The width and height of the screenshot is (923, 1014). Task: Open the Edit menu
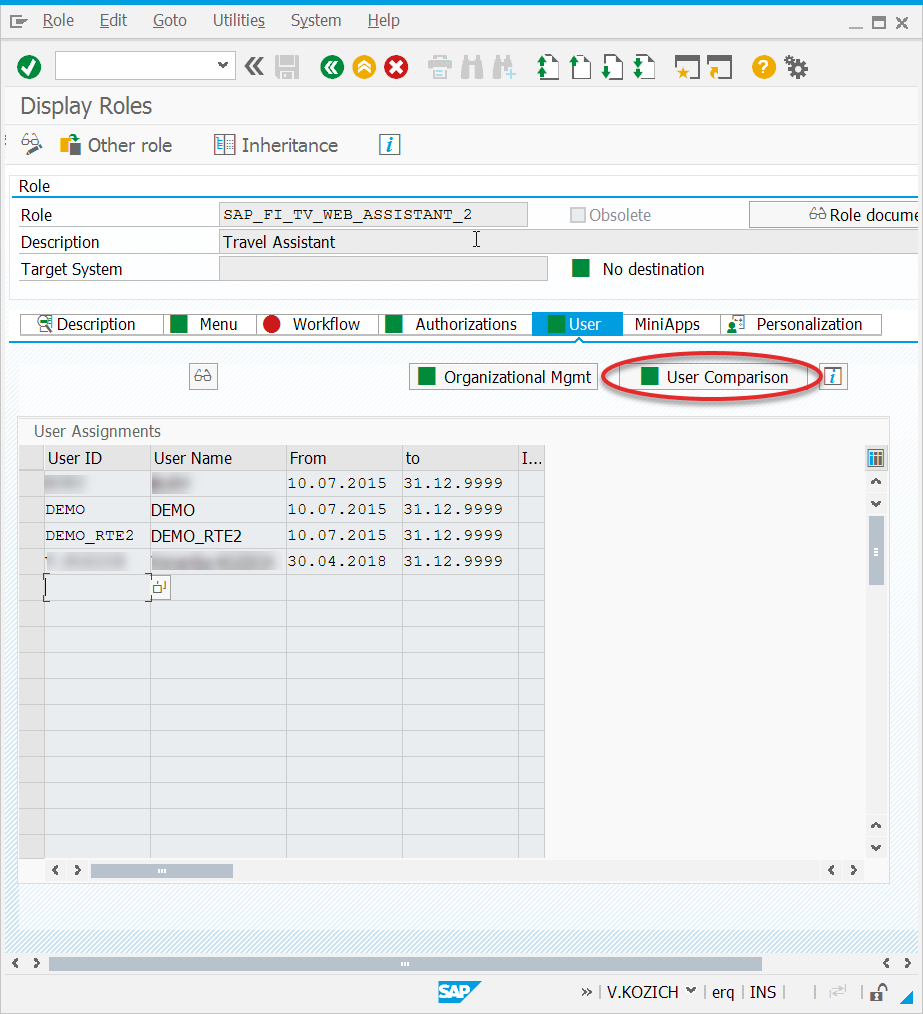(x=113, y=21)
